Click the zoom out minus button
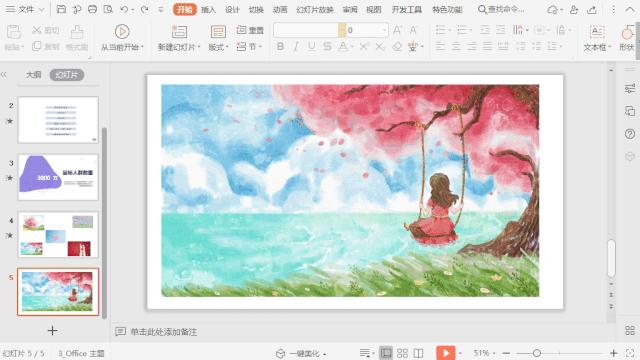 pyautogui.click(x=507, y=353)
